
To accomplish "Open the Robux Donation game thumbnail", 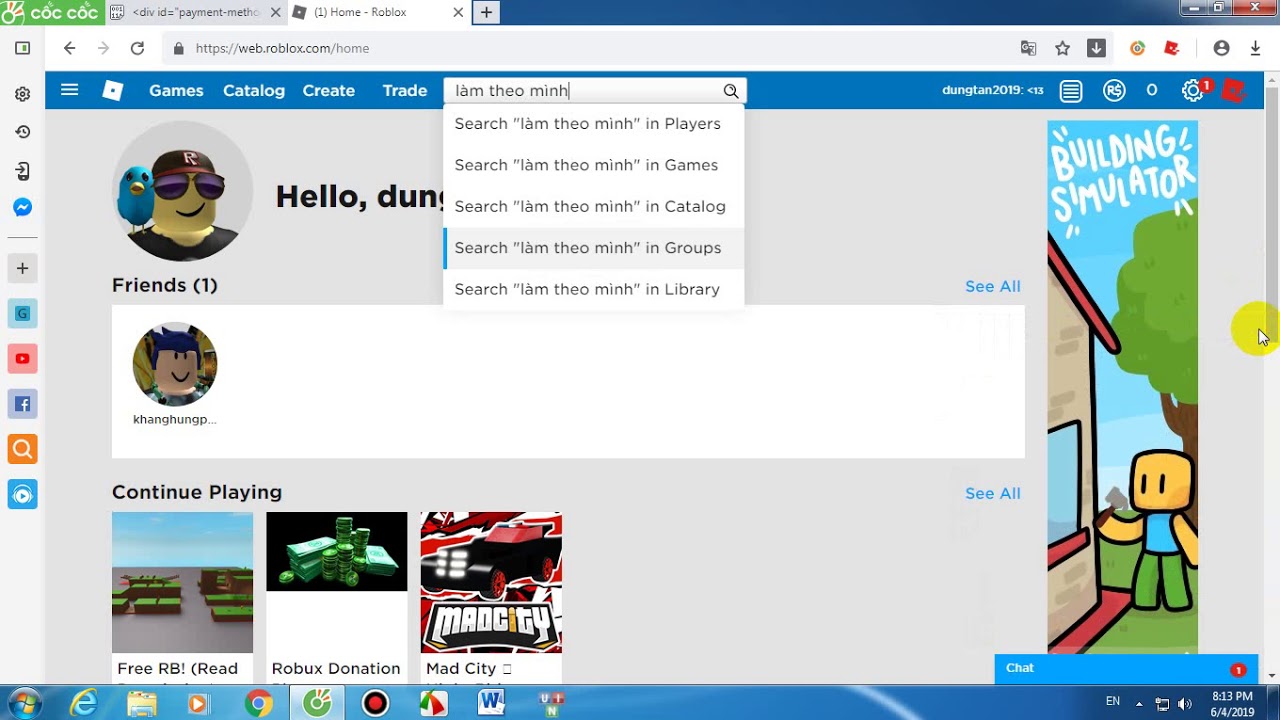I will tap(337, 552).
